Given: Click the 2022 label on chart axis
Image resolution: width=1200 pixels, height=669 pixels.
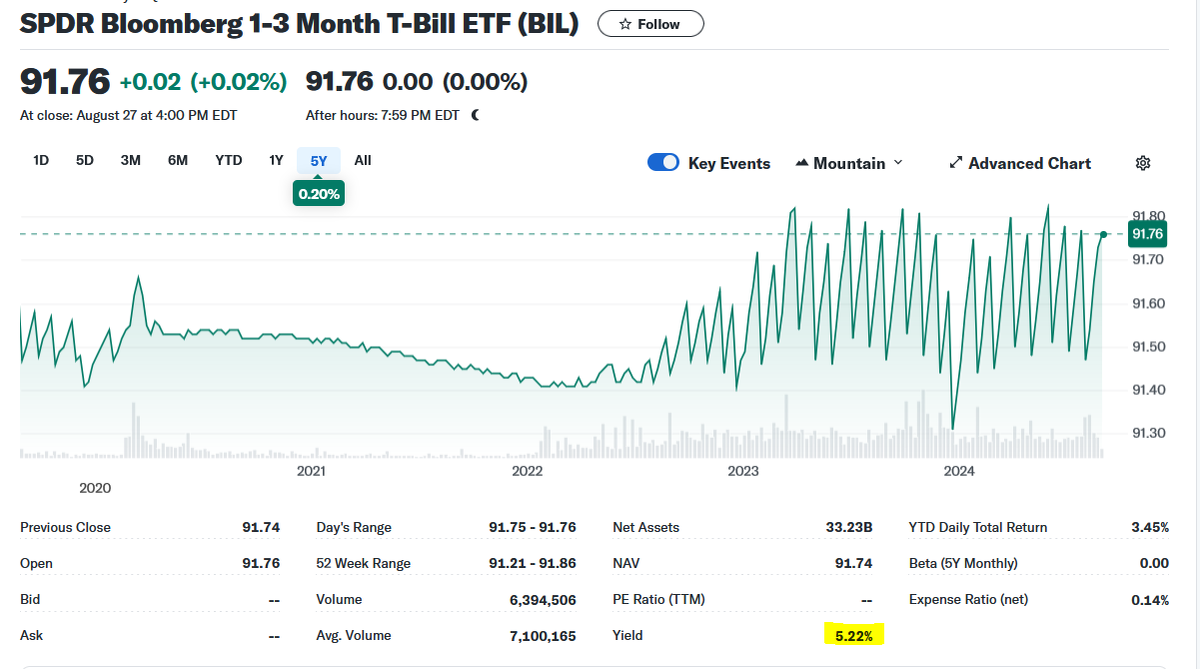Looking at the screenshot, I should point(527,470).
